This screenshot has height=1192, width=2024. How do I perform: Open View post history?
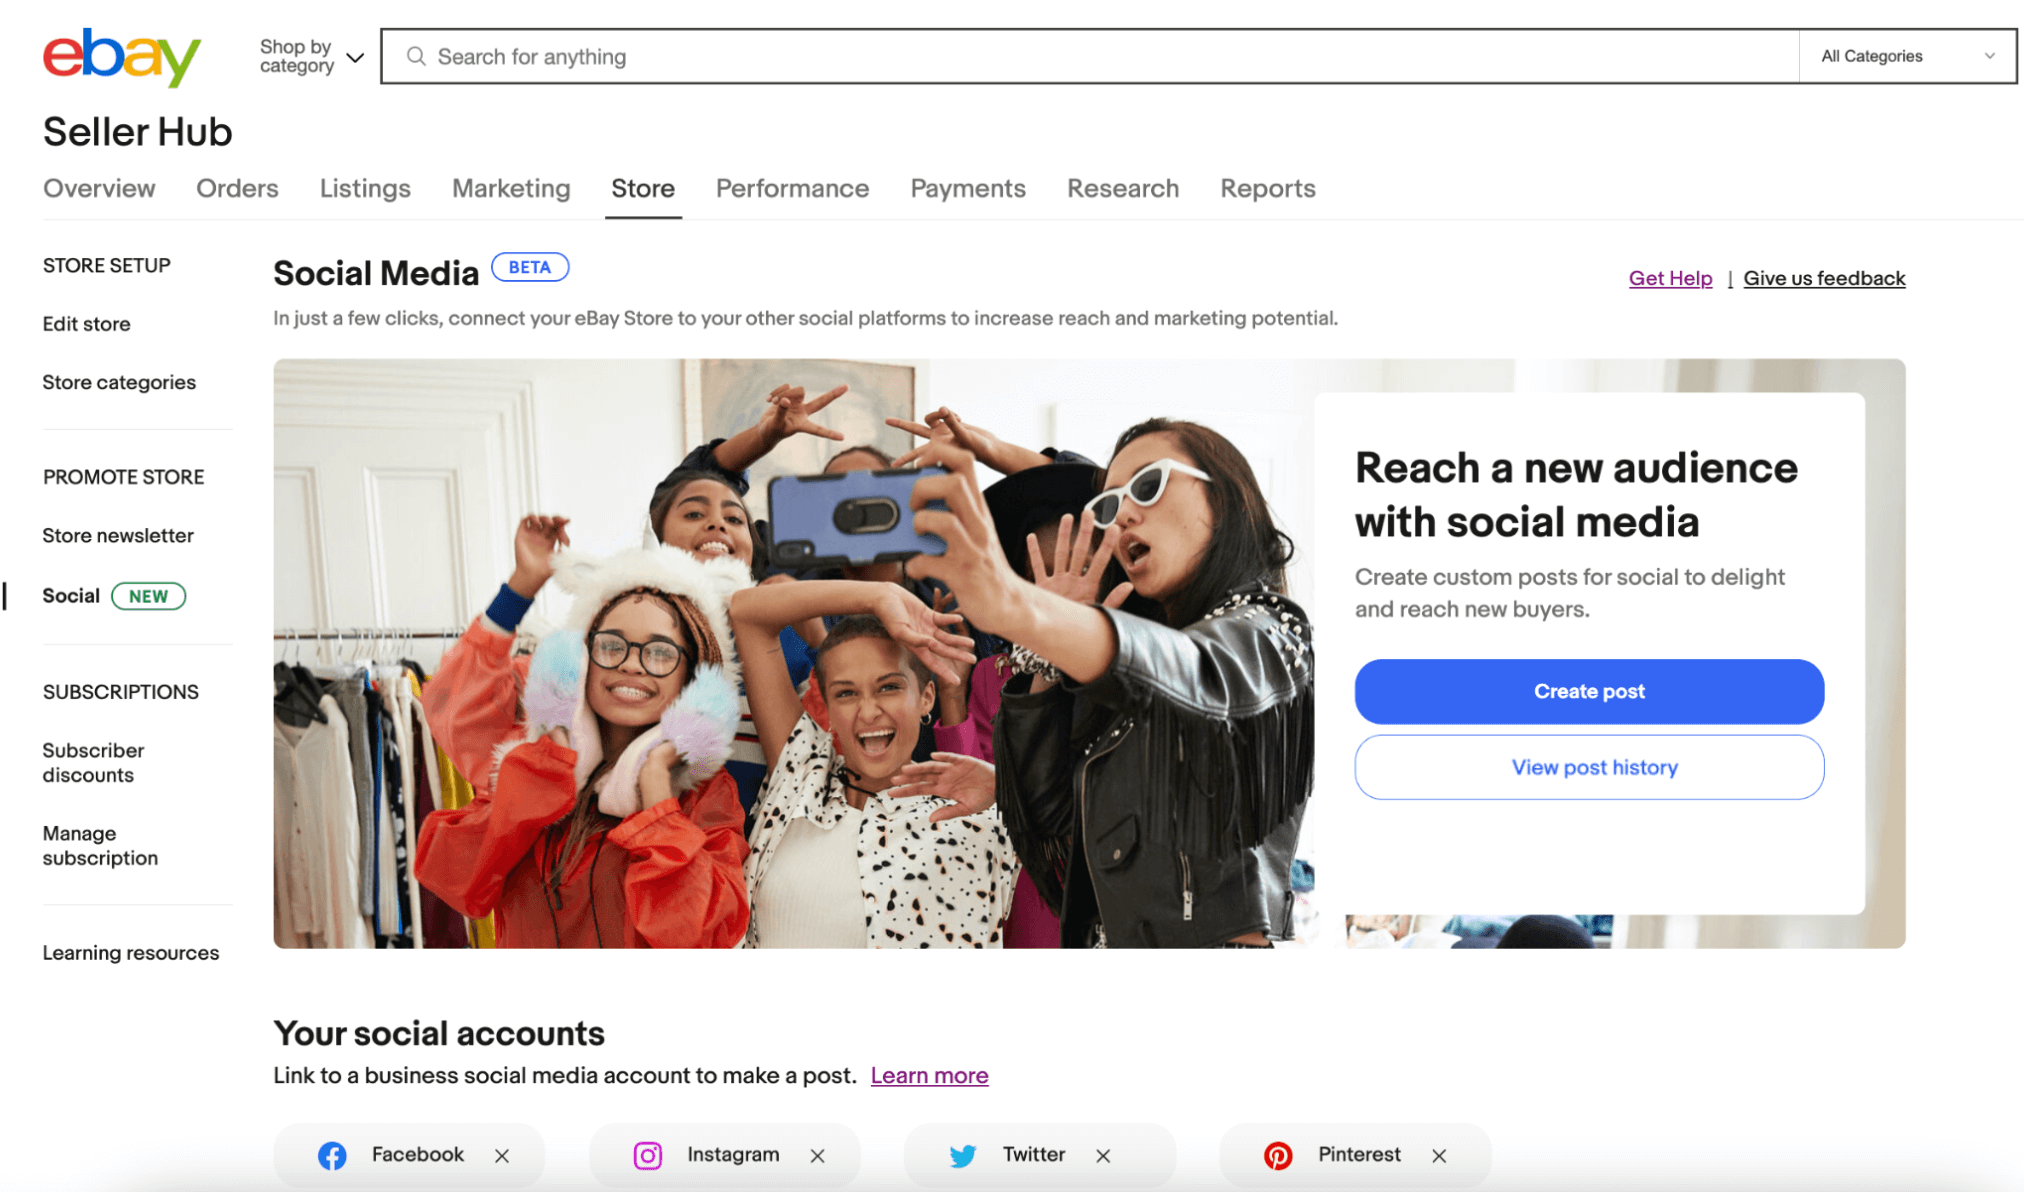[1589, 767]
